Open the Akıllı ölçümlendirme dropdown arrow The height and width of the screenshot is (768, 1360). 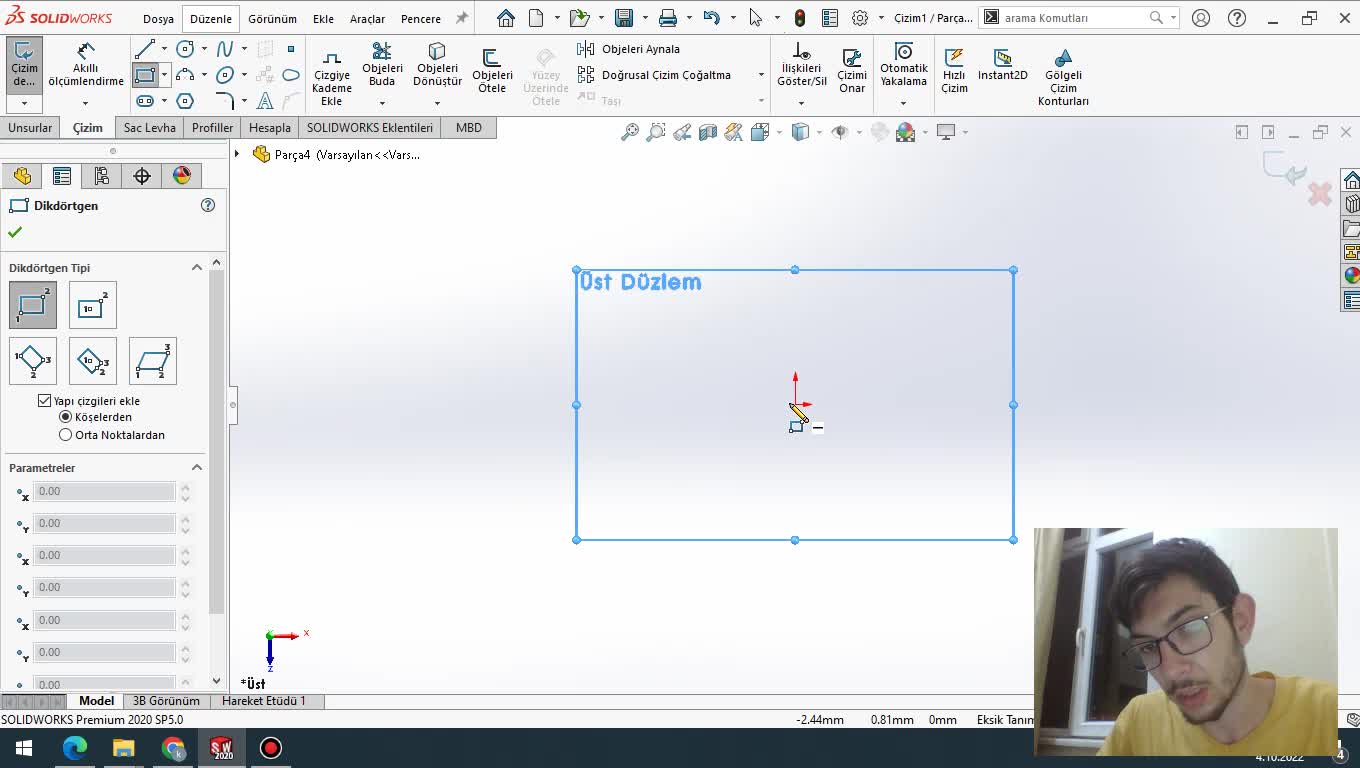(x=85, y=103)
